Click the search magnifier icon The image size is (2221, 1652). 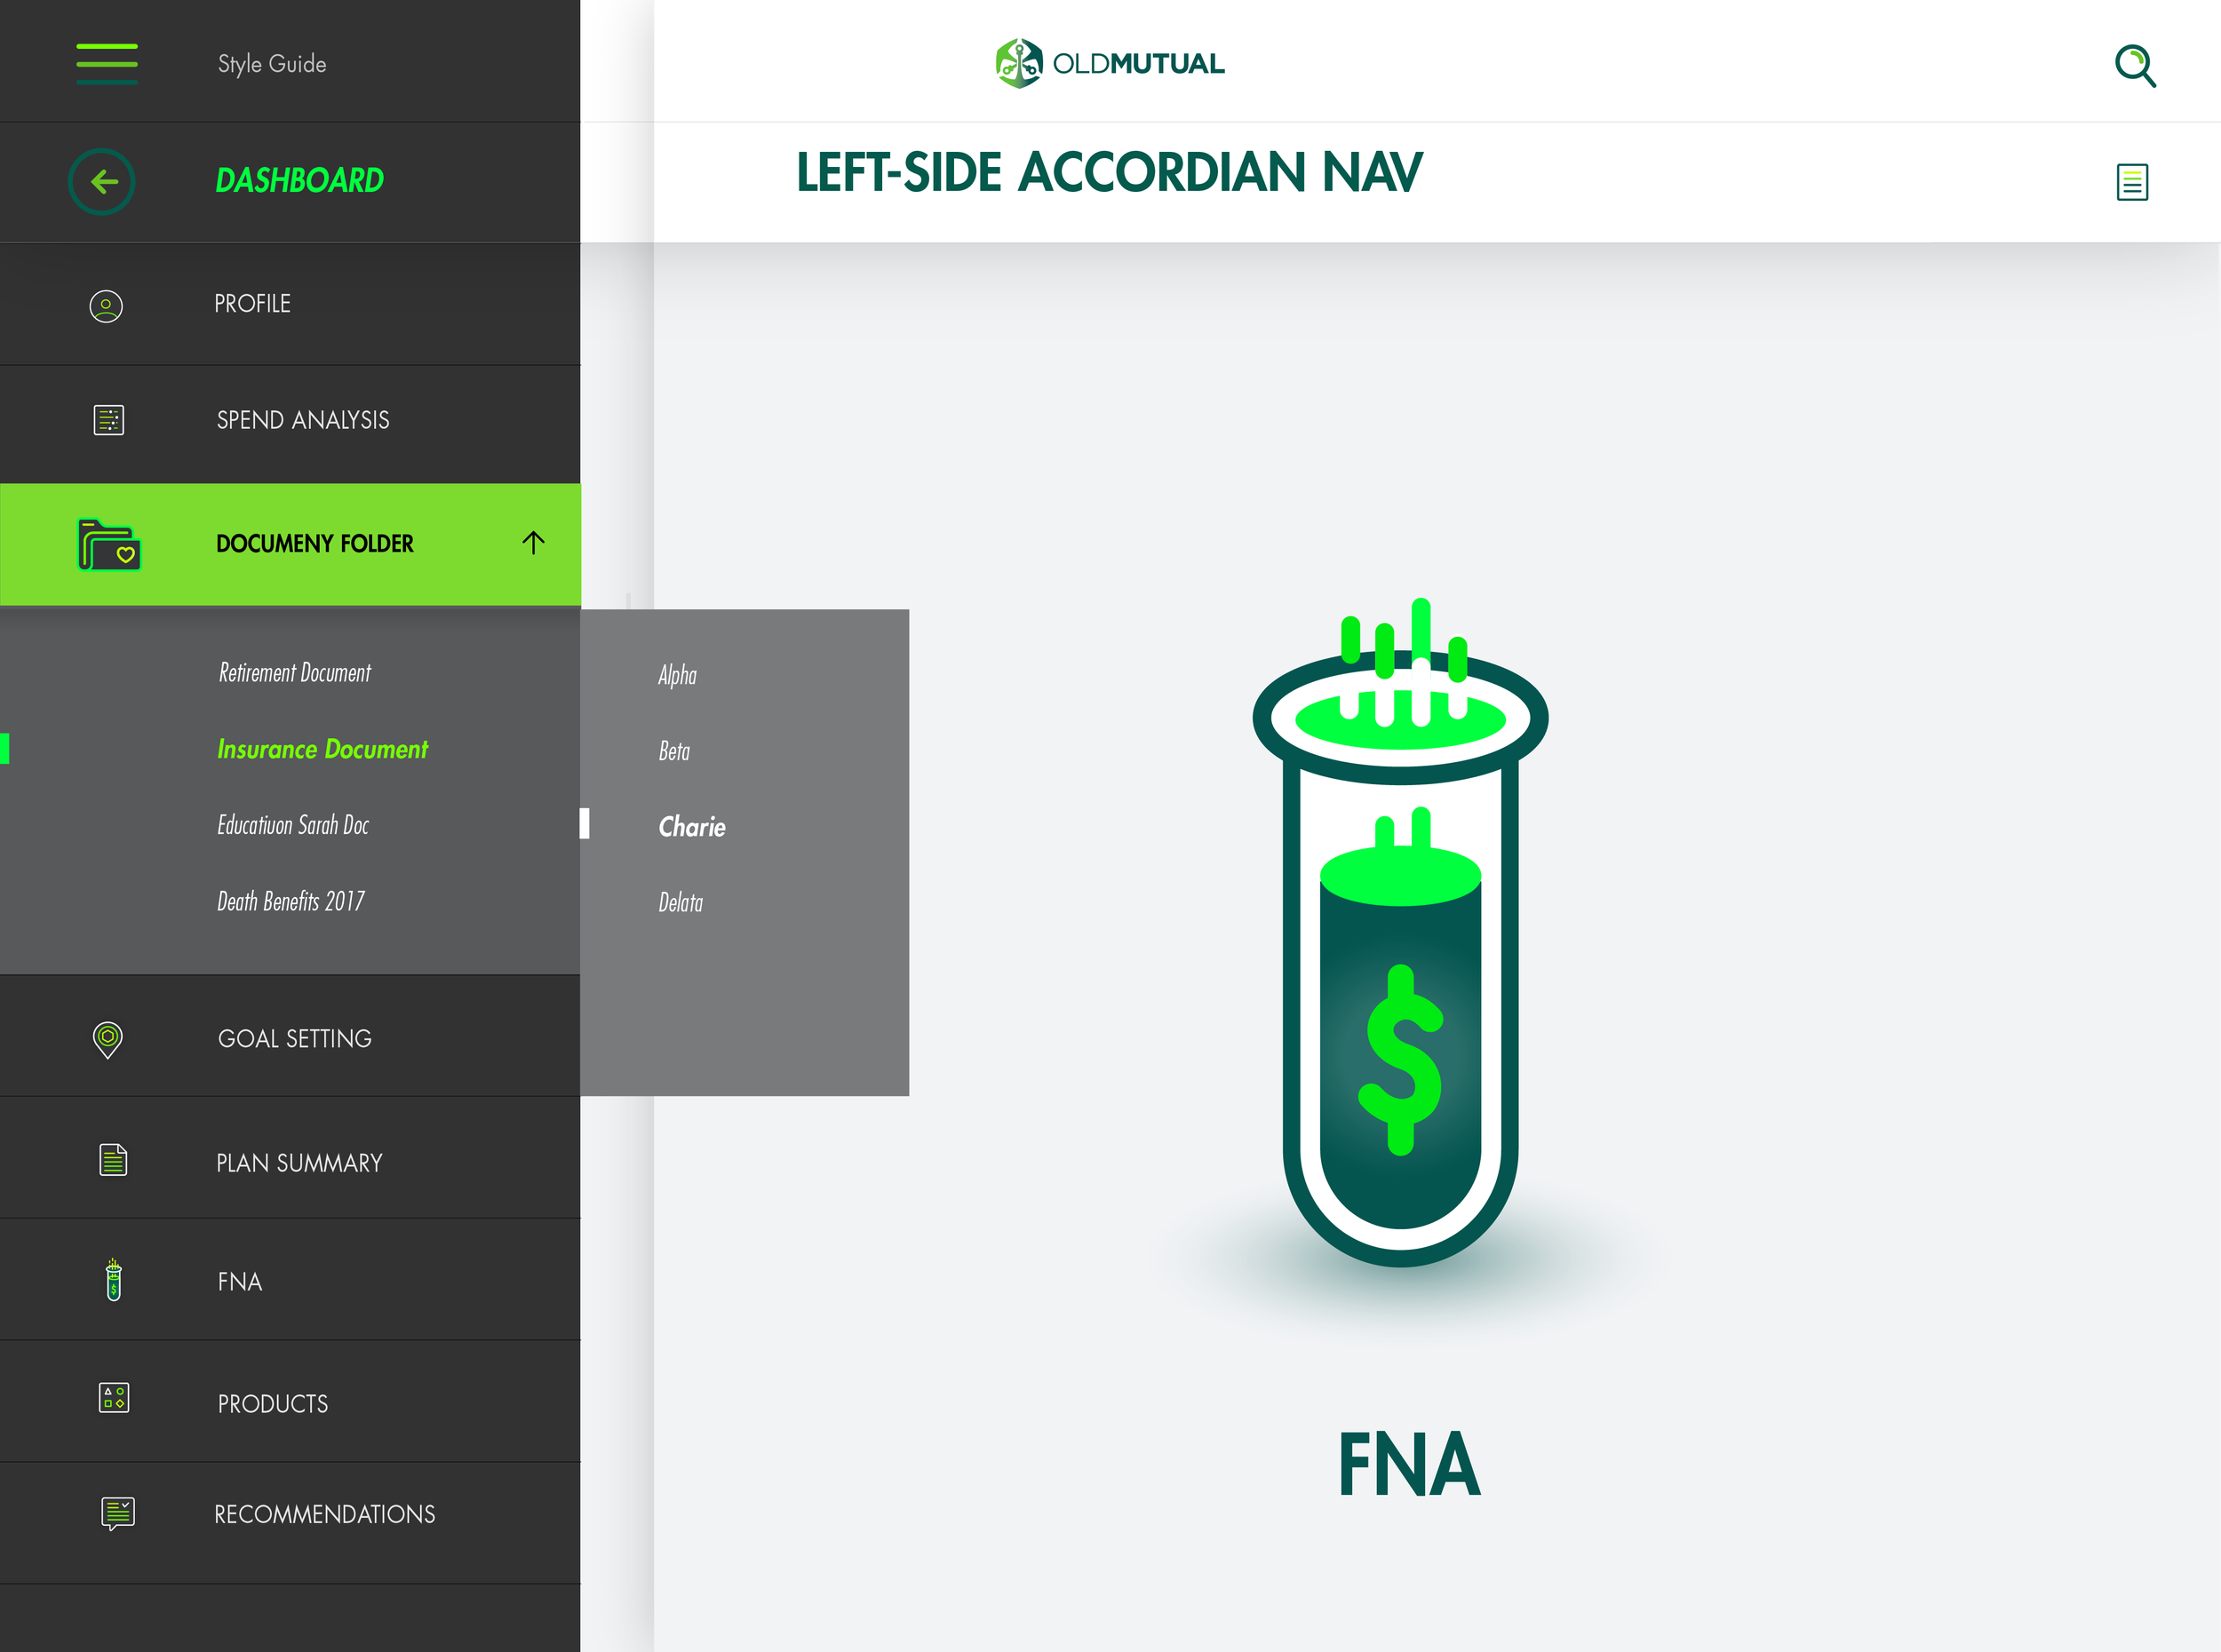pyautogui.click(x=2135, y=66)
